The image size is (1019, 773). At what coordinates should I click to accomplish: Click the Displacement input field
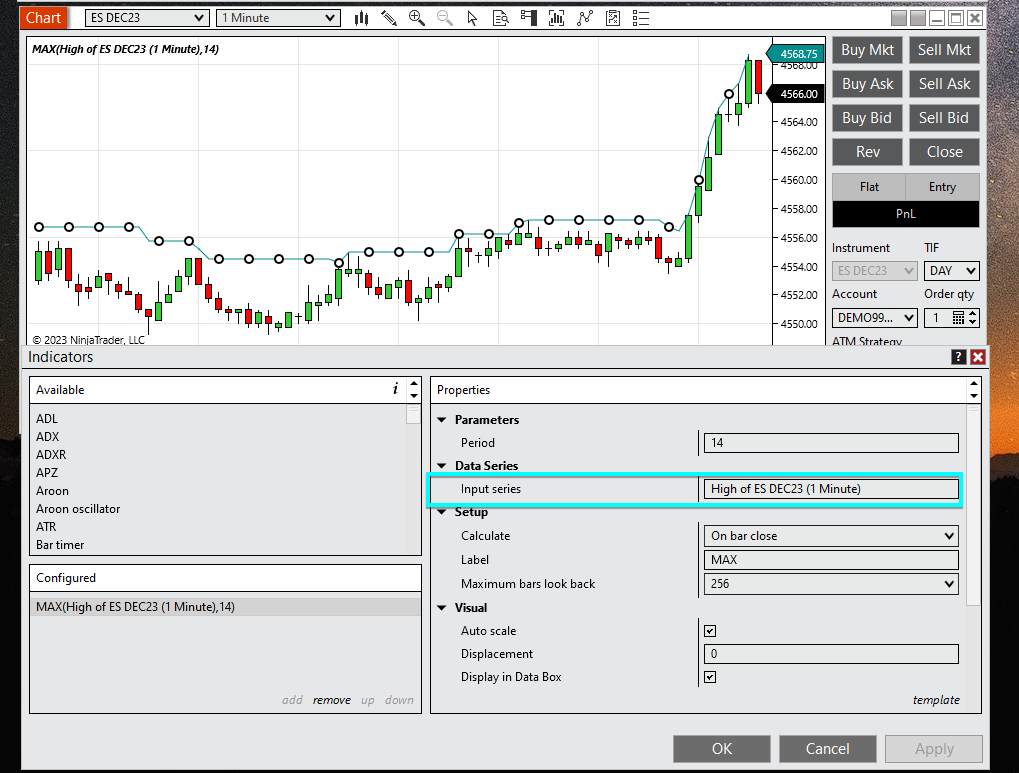[831, 654]
